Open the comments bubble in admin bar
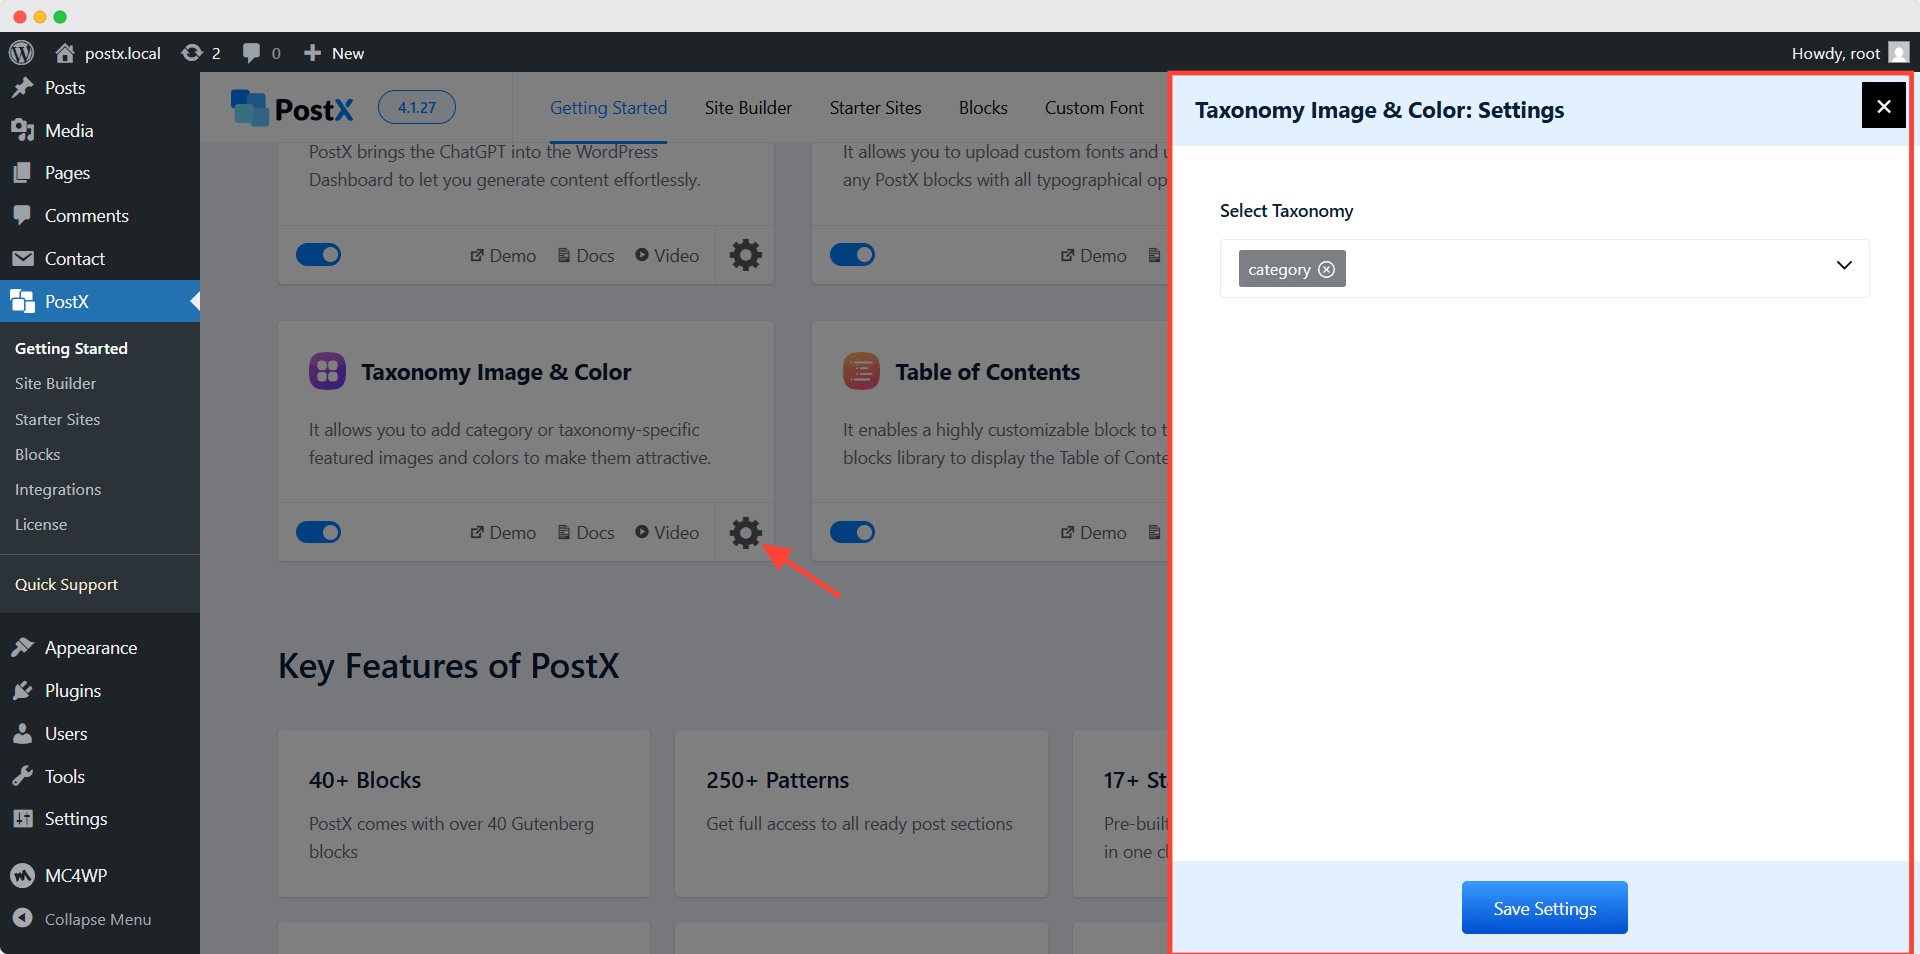This screenshot has width=1920, height=954. [x=262, y=53]
